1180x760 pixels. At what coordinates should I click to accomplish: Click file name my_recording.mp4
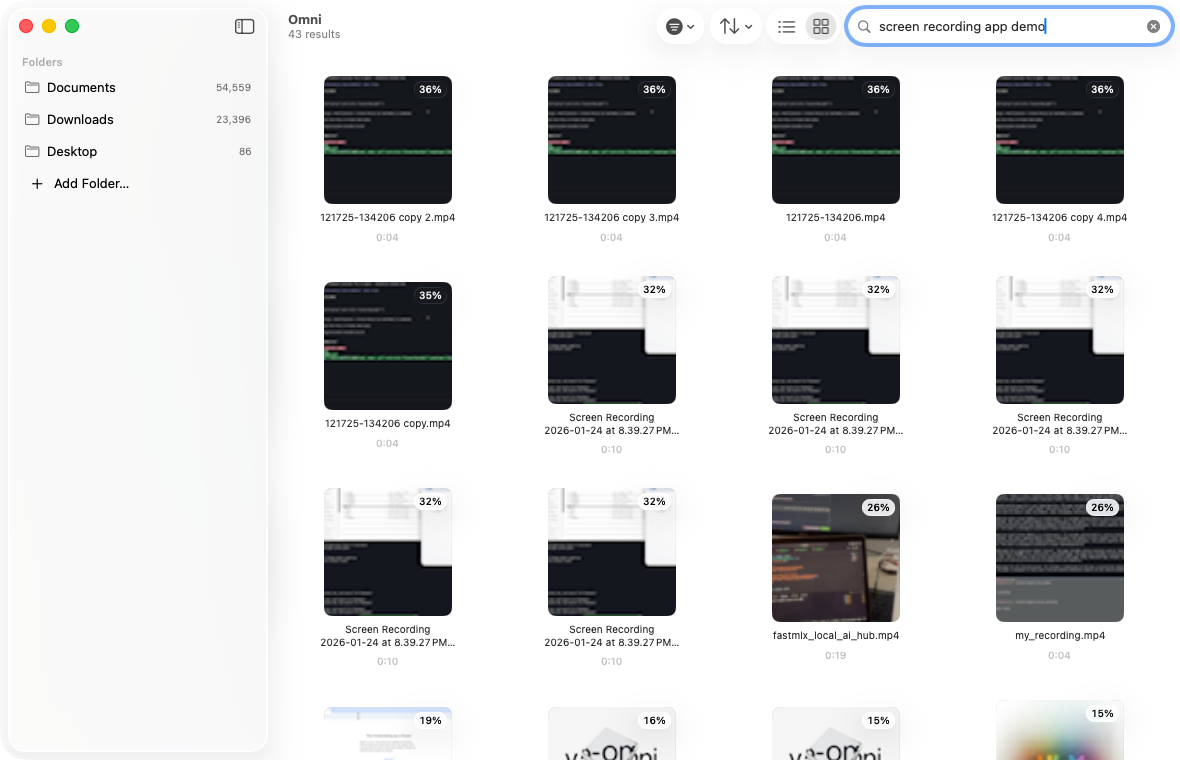coord(1060,635)
